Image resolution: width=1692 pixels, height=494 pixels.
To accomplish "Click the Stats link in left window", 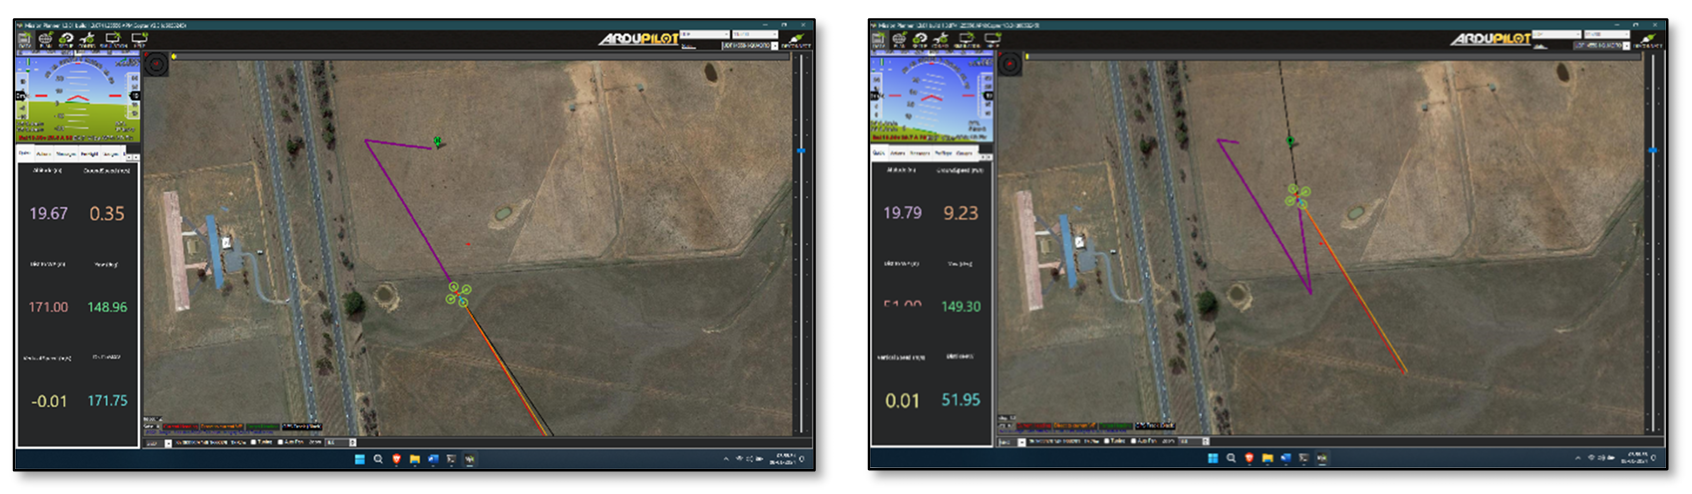I will click(x=688, y=46).
